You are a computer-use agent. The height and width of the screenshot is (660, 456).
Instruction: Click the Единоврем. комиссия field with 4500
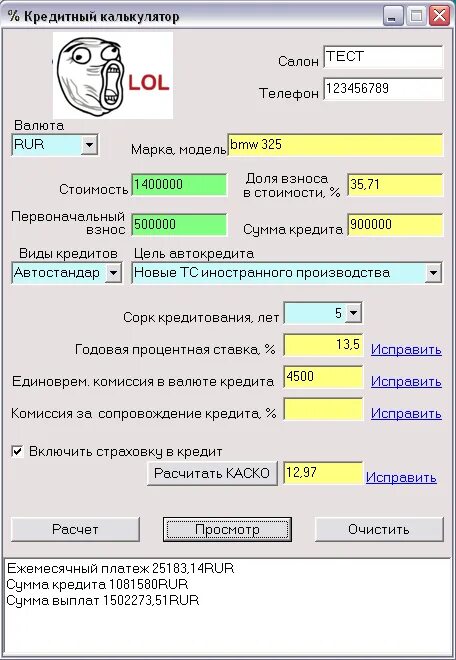323,377
